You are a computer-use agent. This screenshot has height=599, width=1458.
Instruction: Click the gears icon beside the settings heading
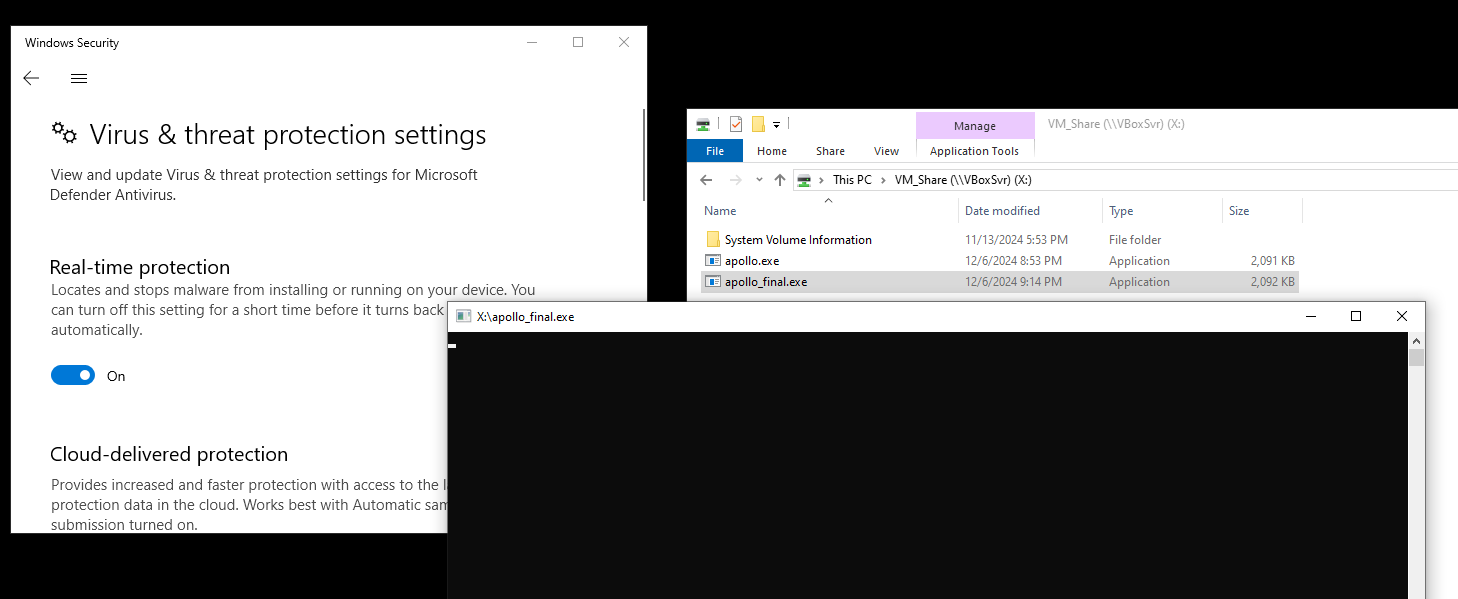click(x=64, y=133)
